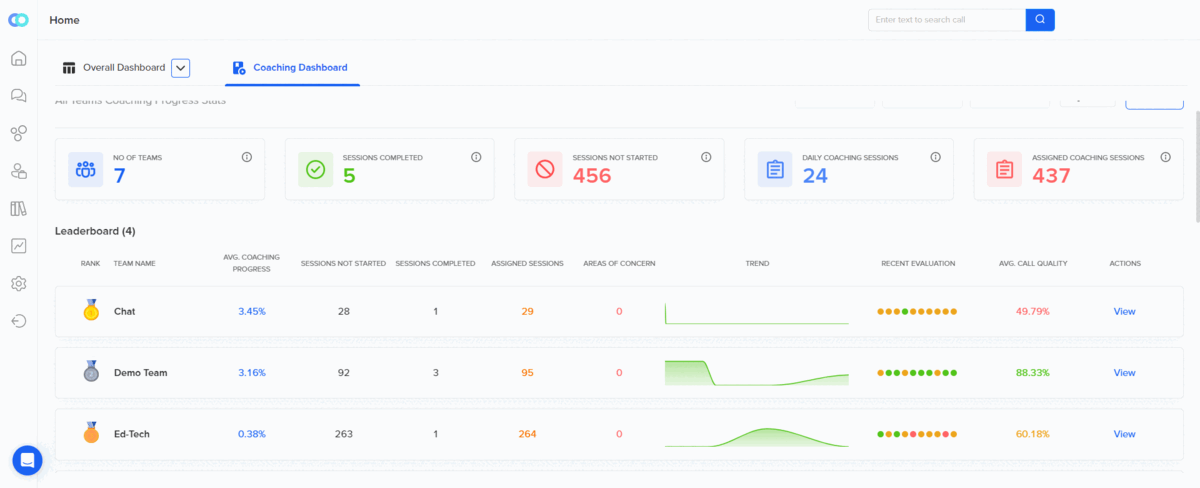Click the teams icon on No of Teams card
The image size is (1200, 488).
[86, 170]
